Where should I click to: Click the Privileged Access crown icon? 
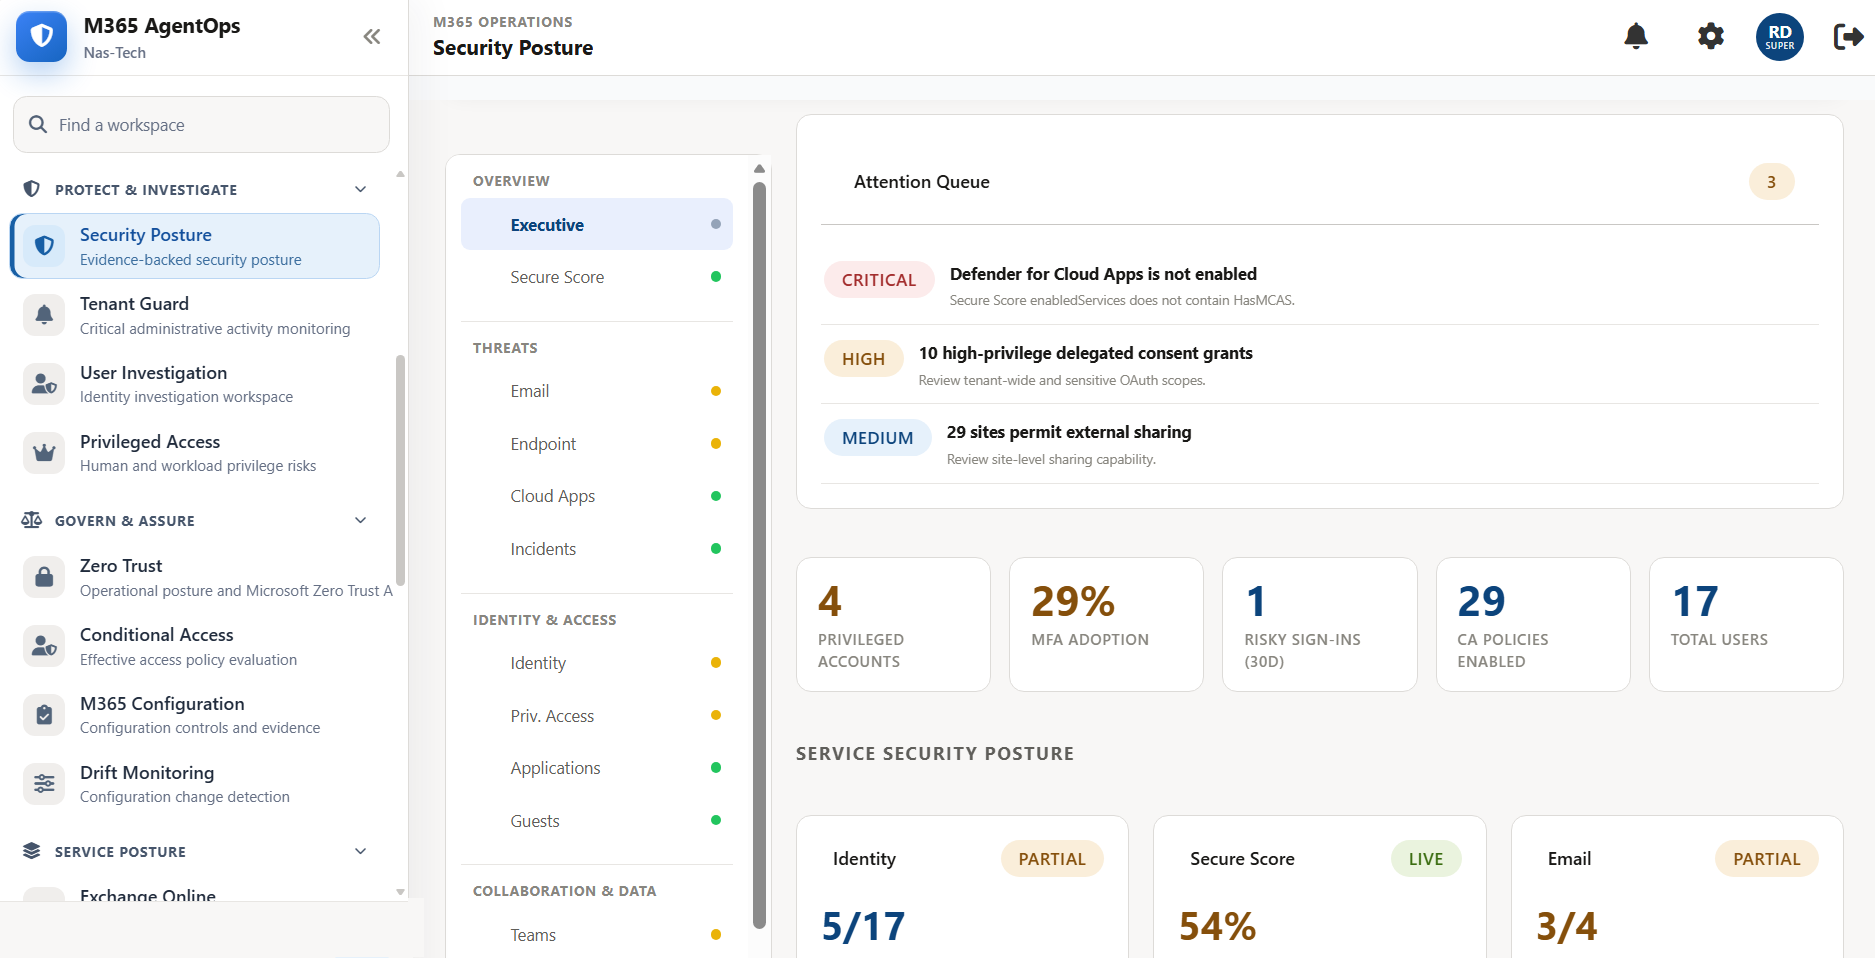(44, 453)
